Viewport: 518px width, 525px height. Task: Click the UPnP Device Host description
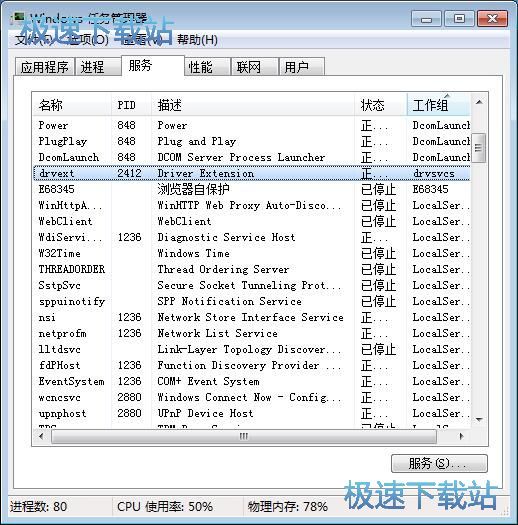click(205, 414)
